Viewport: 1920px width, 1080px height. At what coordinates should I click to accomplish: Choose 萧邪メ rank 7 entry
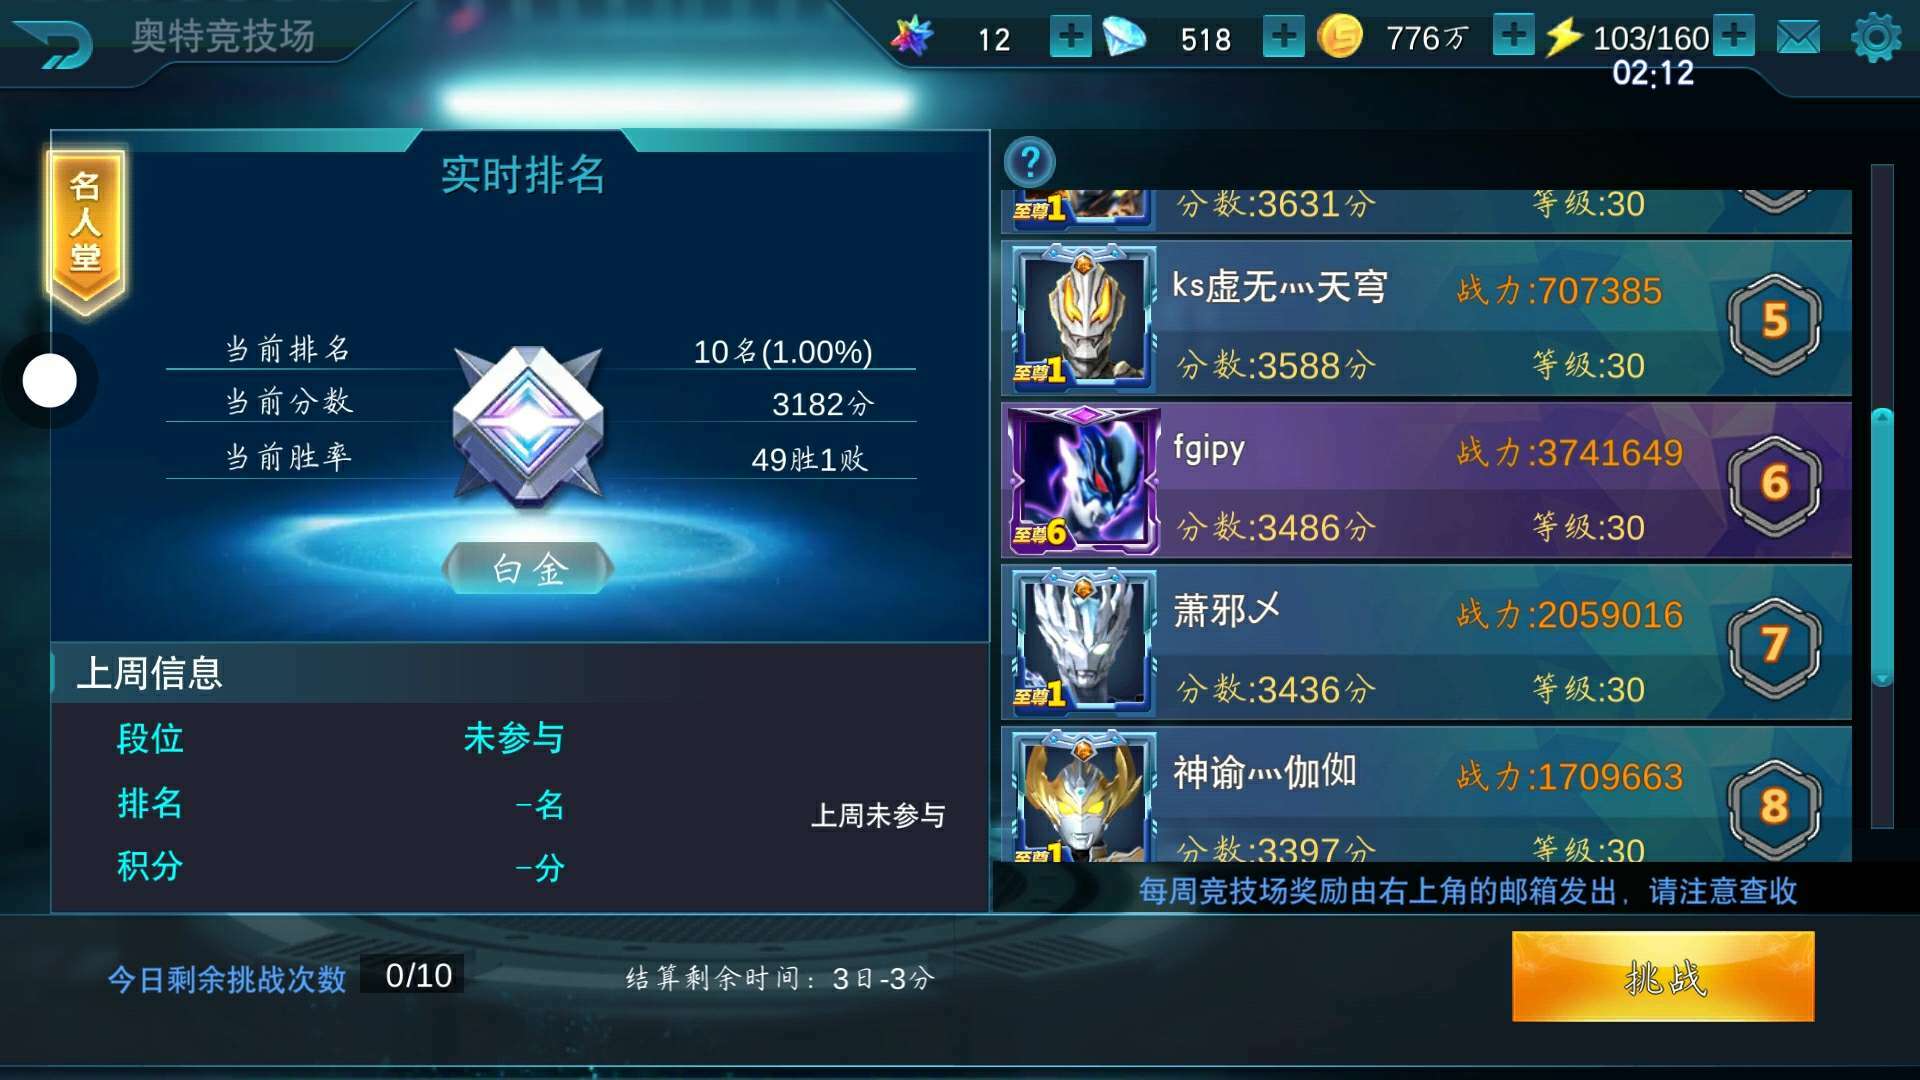coord(1426,643)
